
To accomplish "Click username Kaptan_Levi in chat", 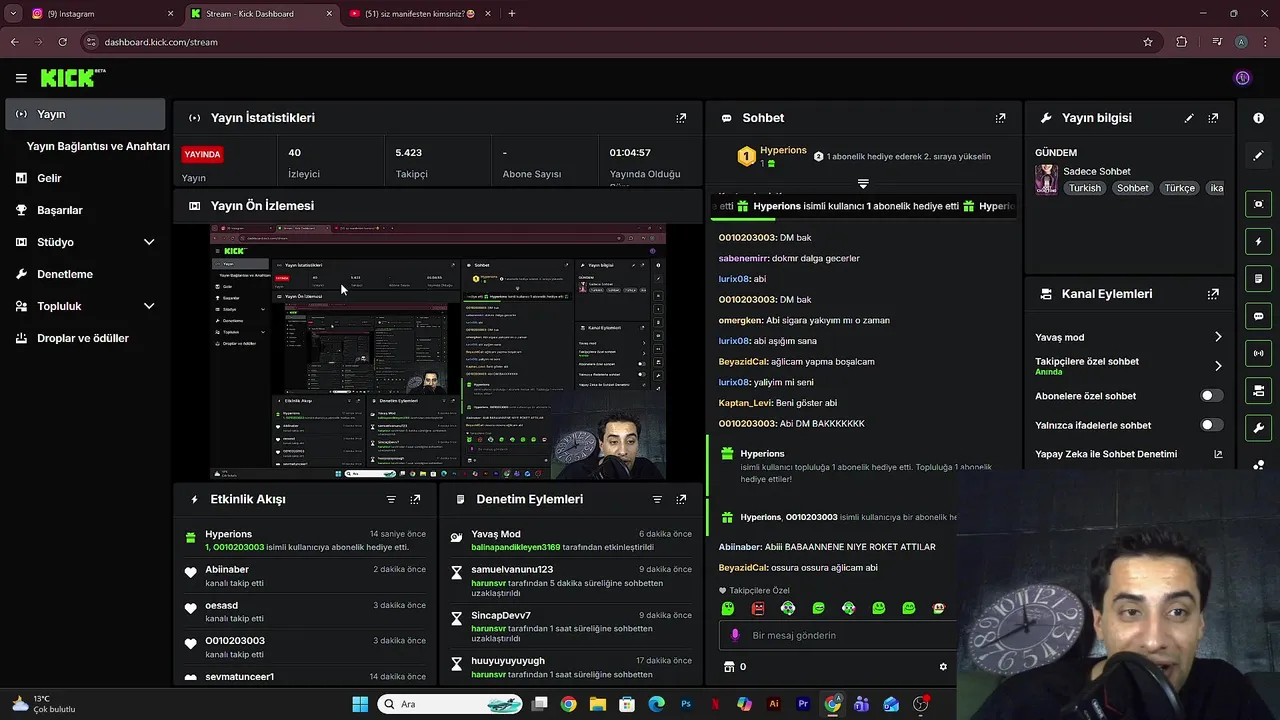I will (x=744, y=403).
